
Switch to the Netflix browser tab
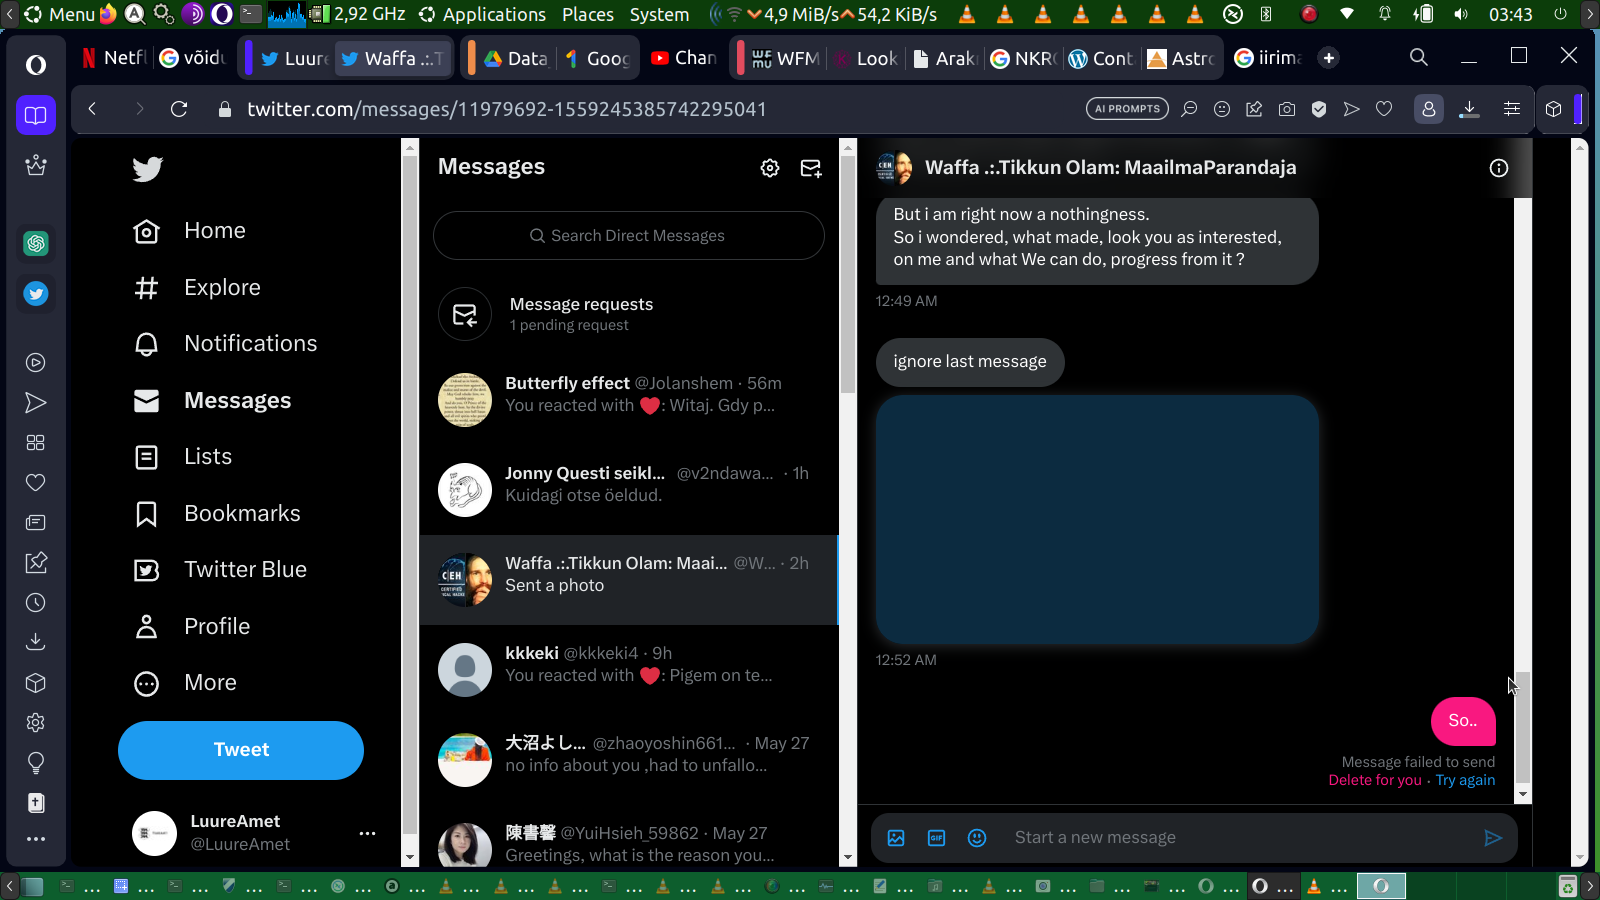click(x=114, y=58)
